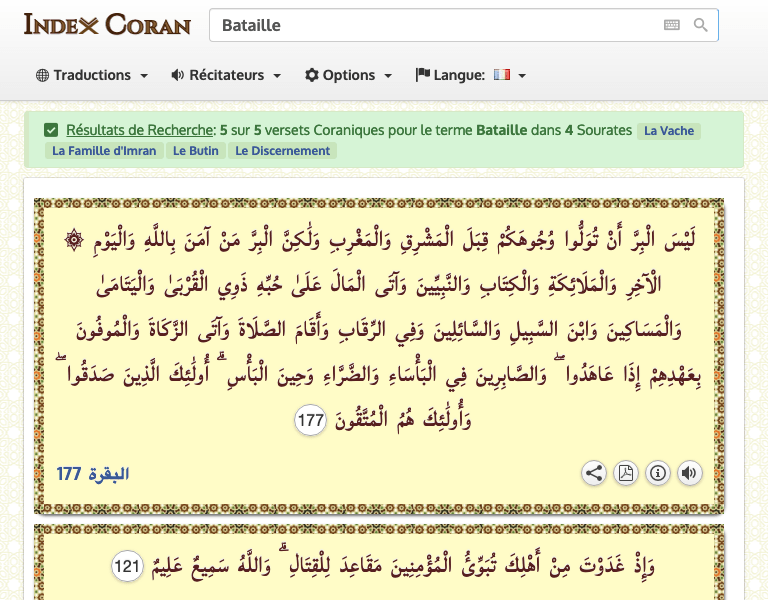Click the magnifying glass search icon
This screenshot has height=600, width=768.
coord(701,25)
